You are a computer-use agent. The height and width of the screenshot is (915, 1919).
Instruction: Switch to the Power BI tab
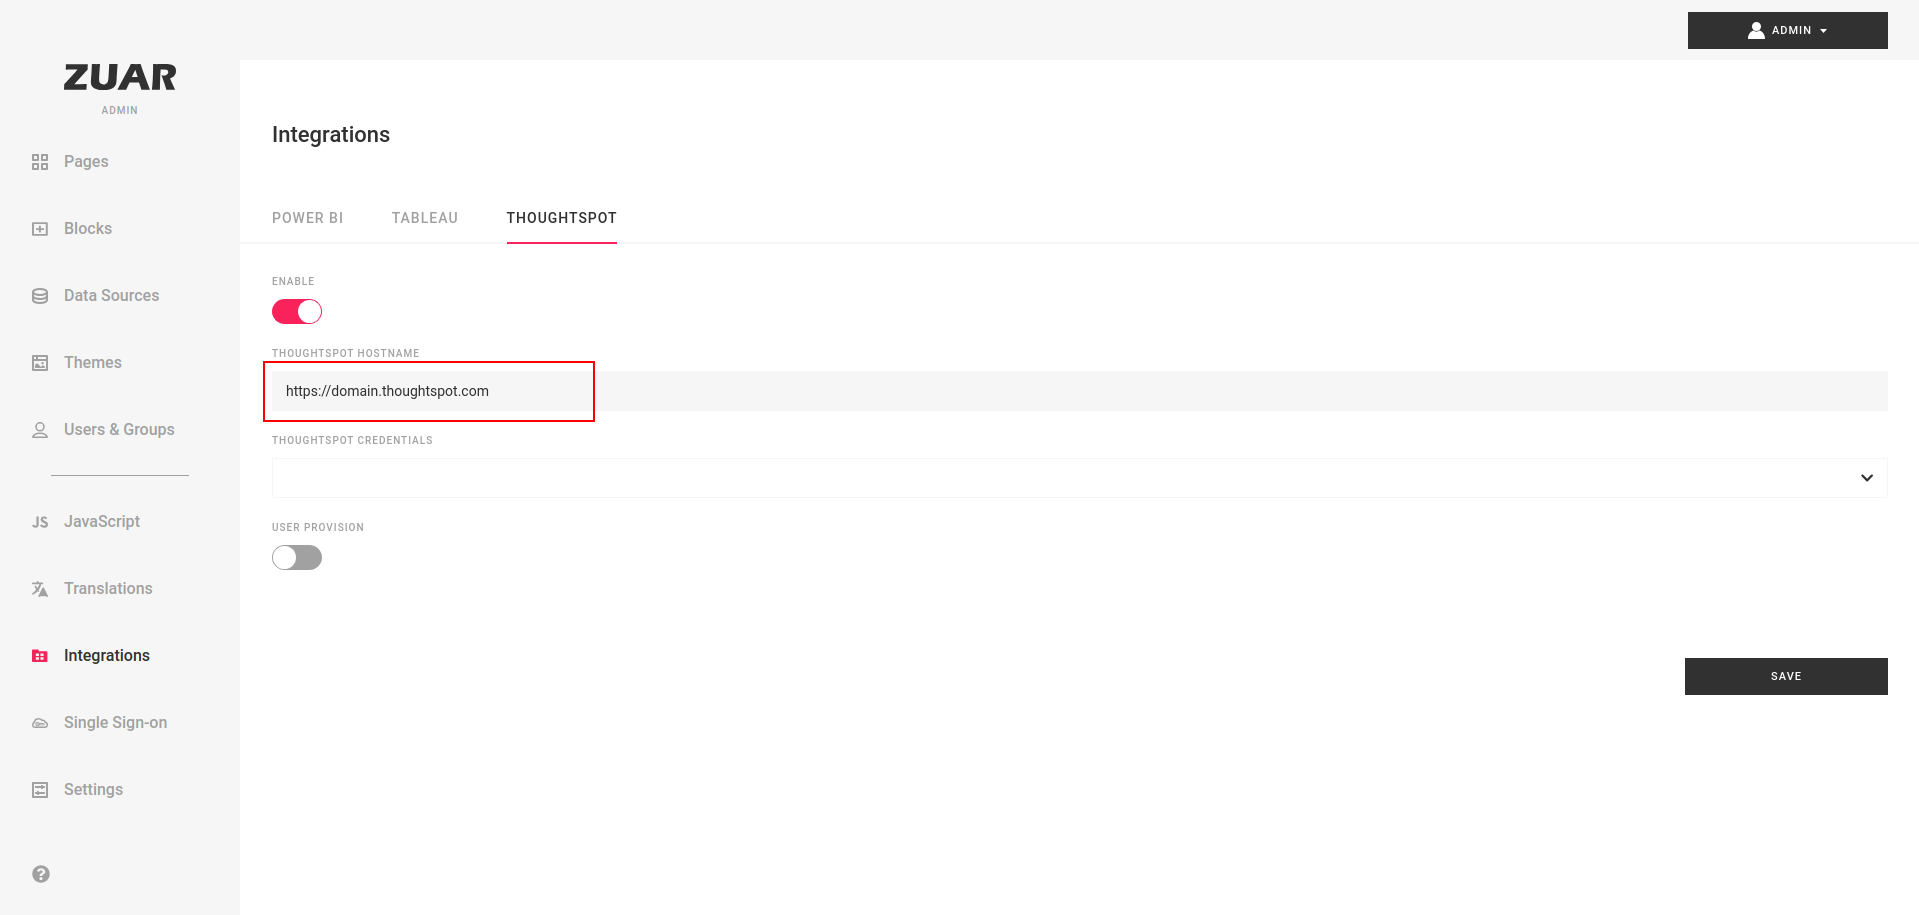coord(308,218)
